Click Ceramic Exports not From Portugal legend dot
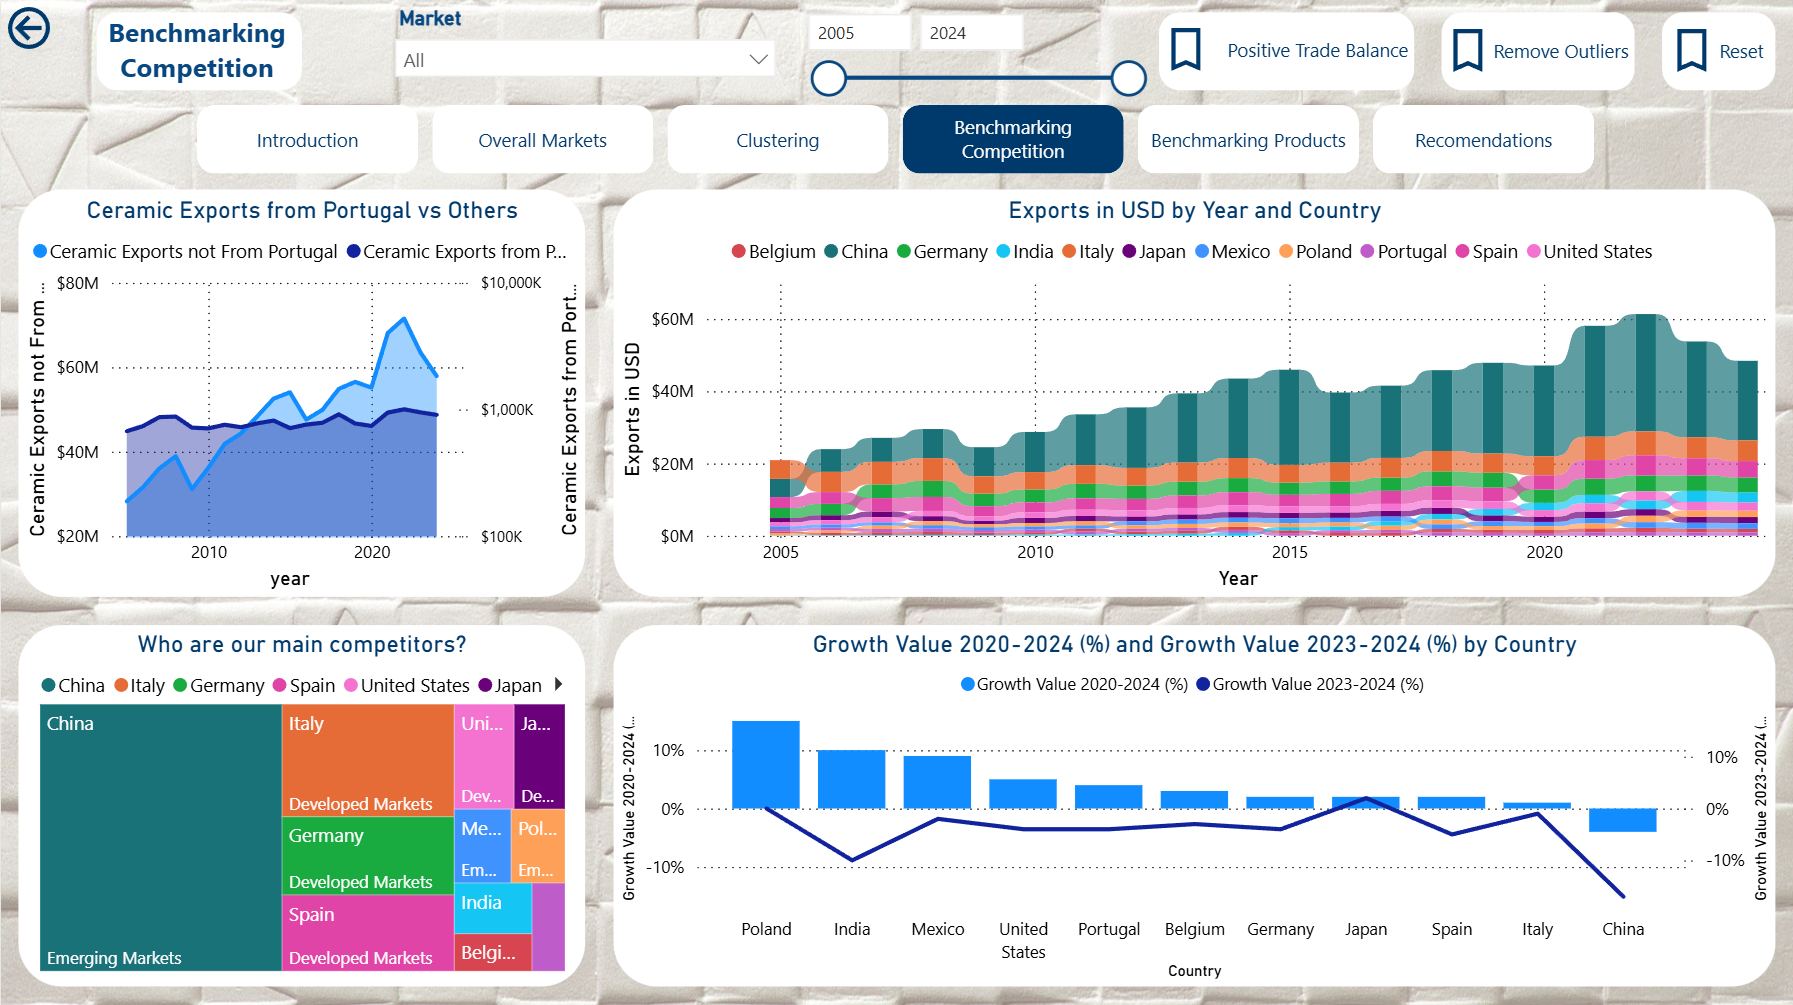 40,252
